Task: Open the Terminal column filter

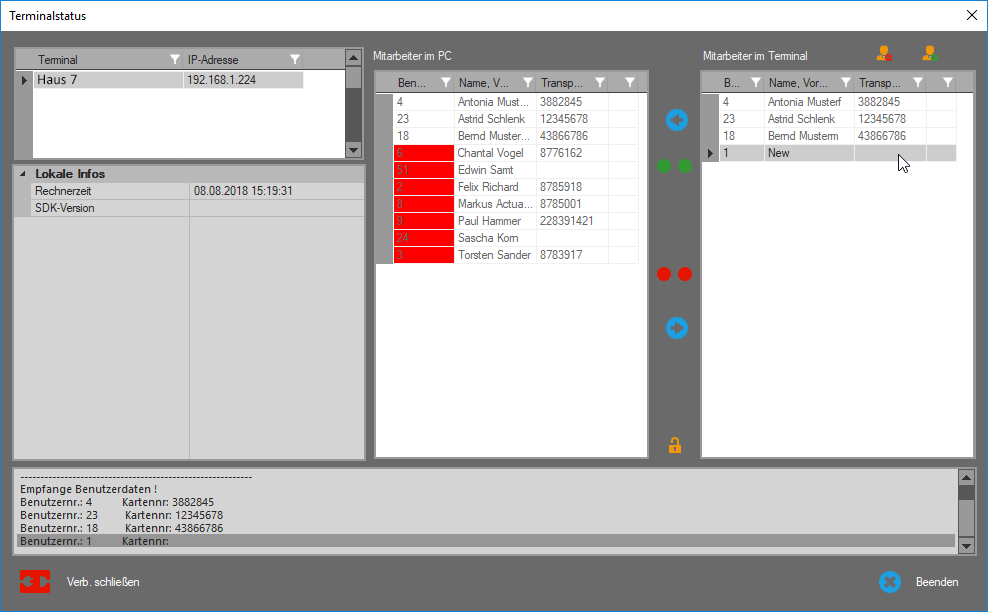Action: [x=175, y=60]
